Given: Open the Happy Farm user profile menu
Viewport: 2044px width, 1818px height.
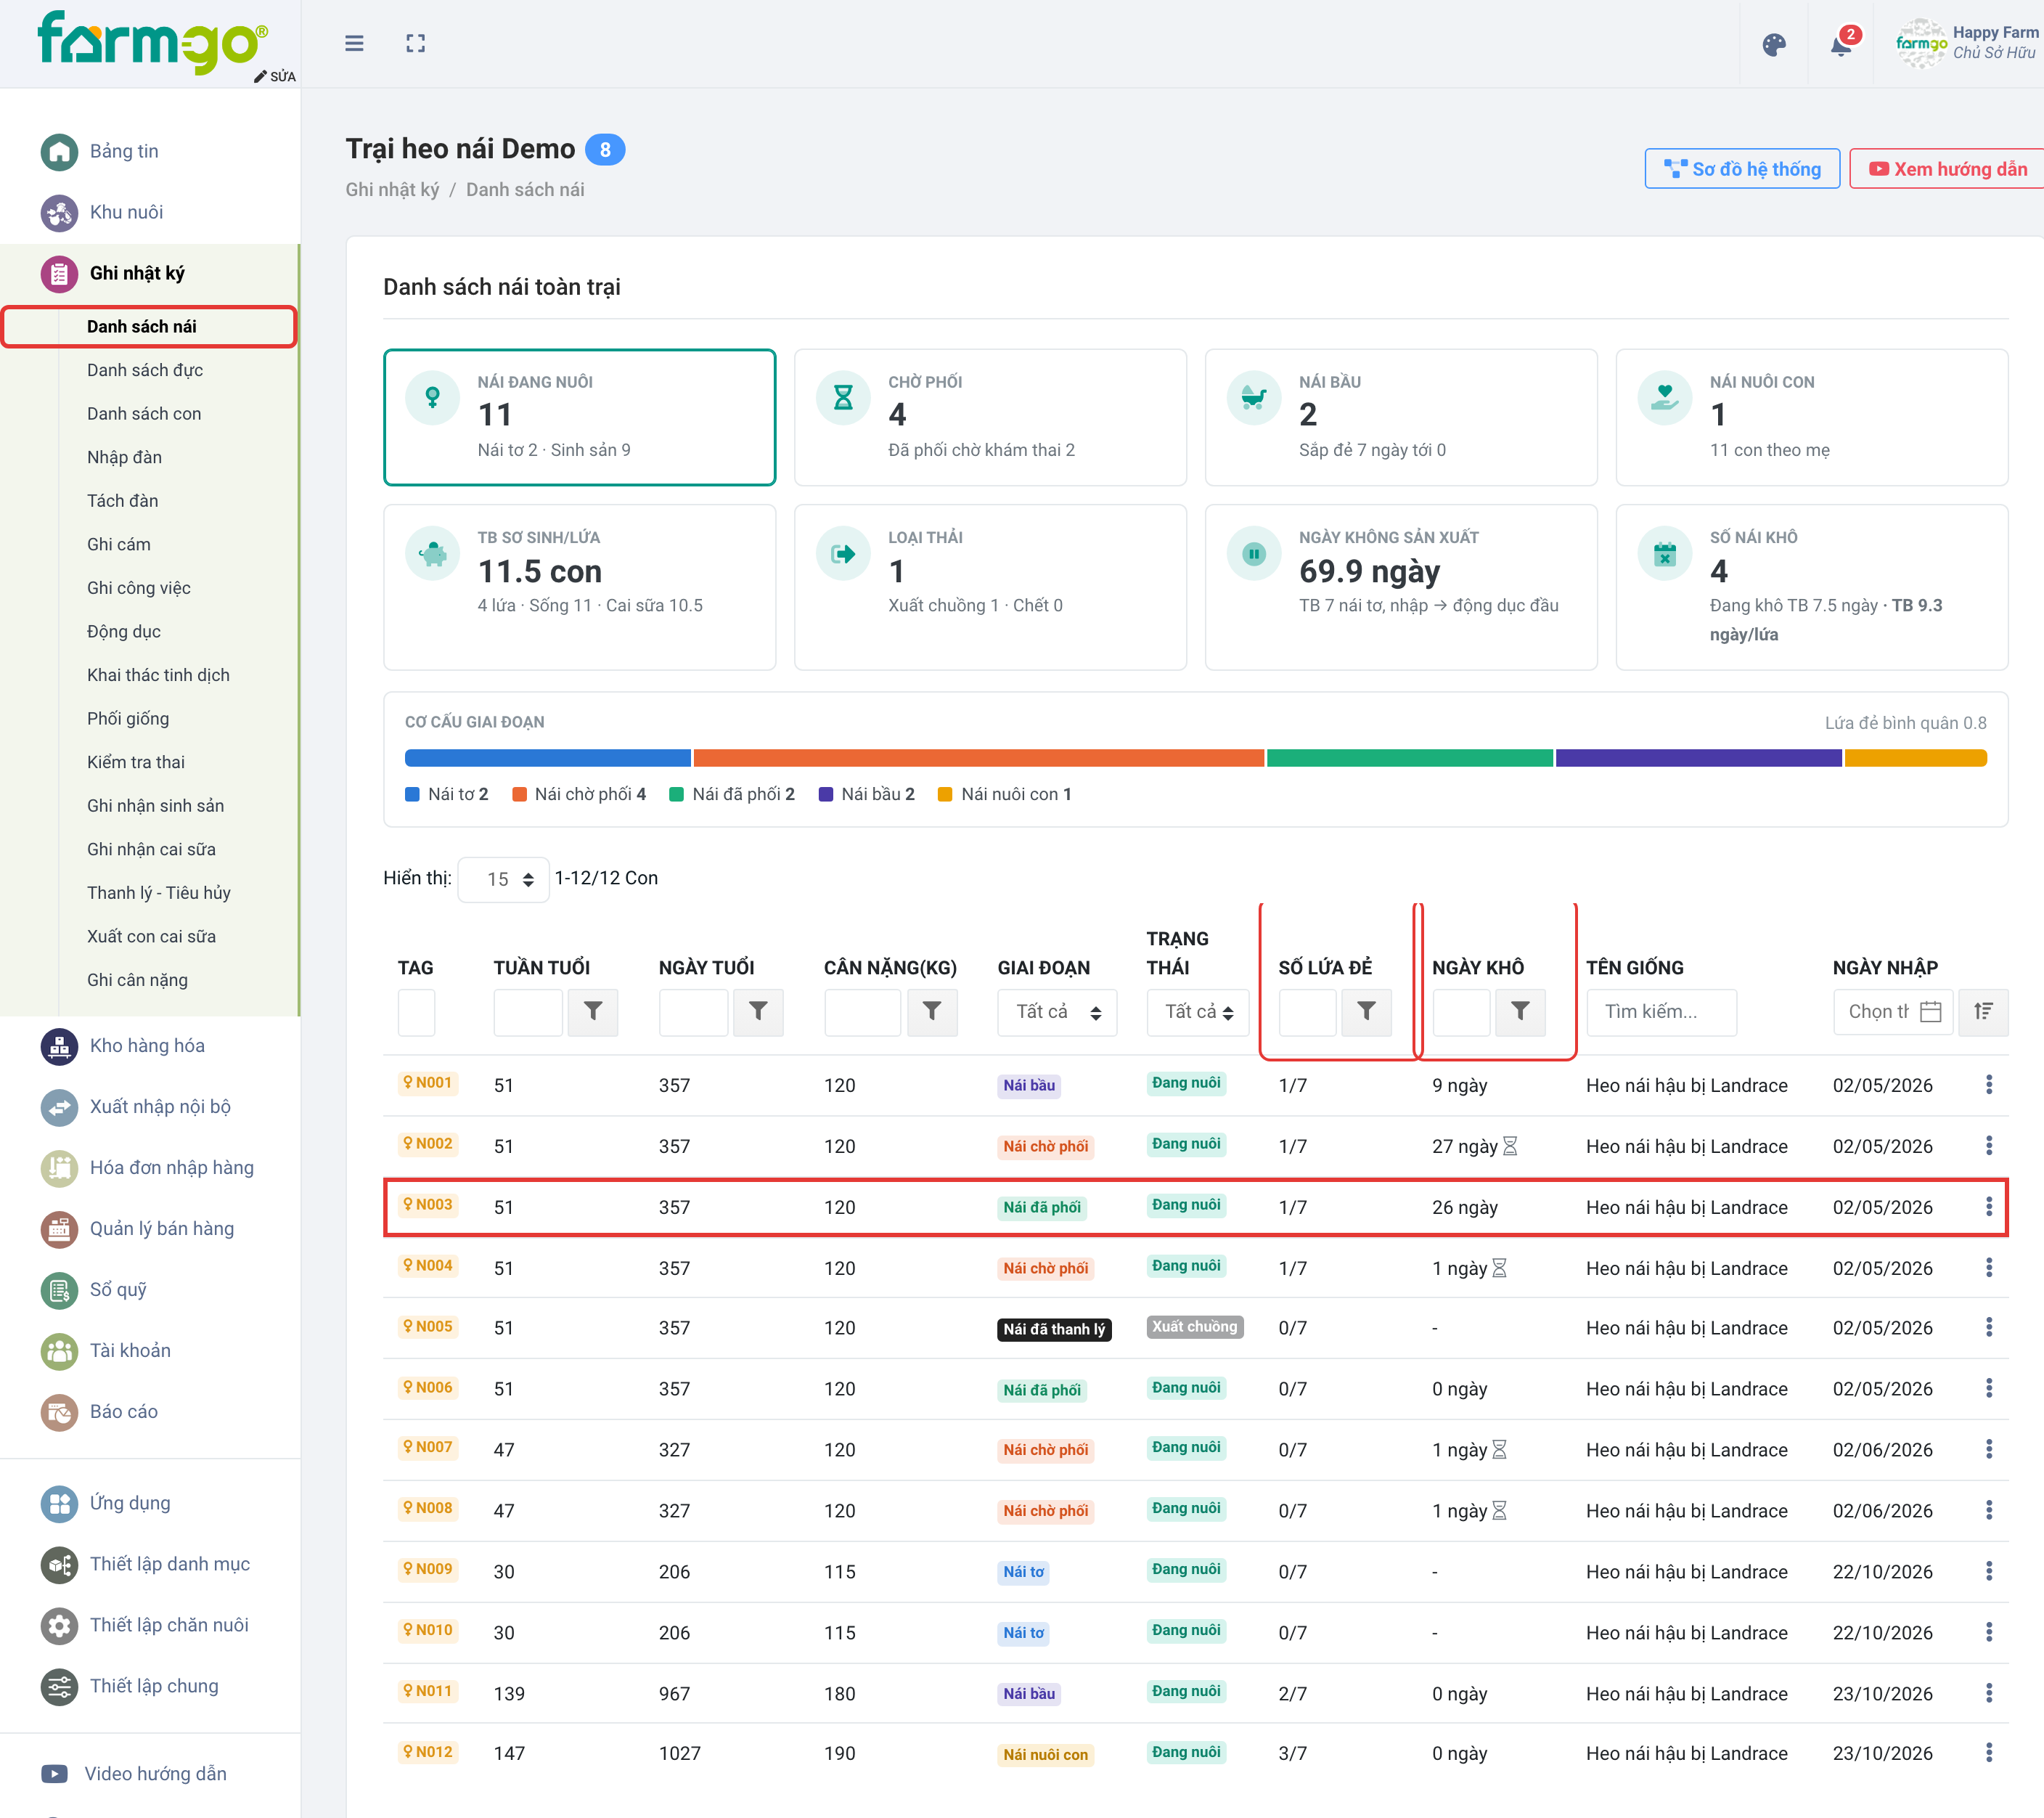Looking at the screenshot, I should [x=1968, y=44].
